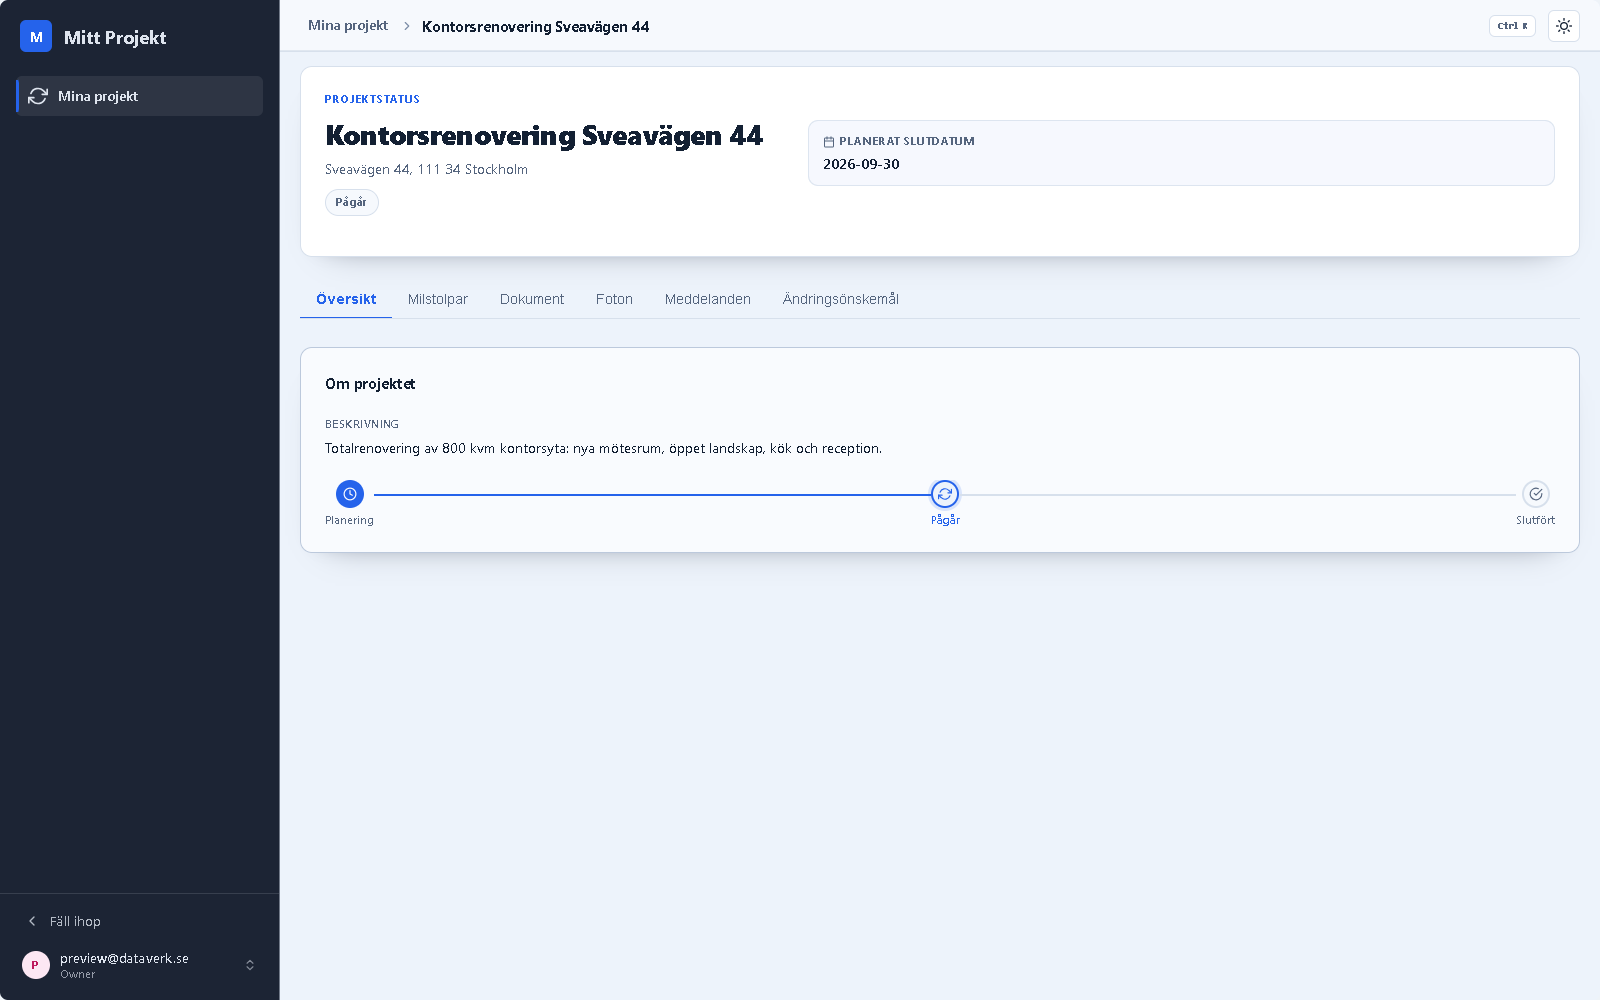Click the Mina projekt breadcrumb link
Viewport: 1600px width, 1000px height.
pyautogui.click(x=348, y=26)
